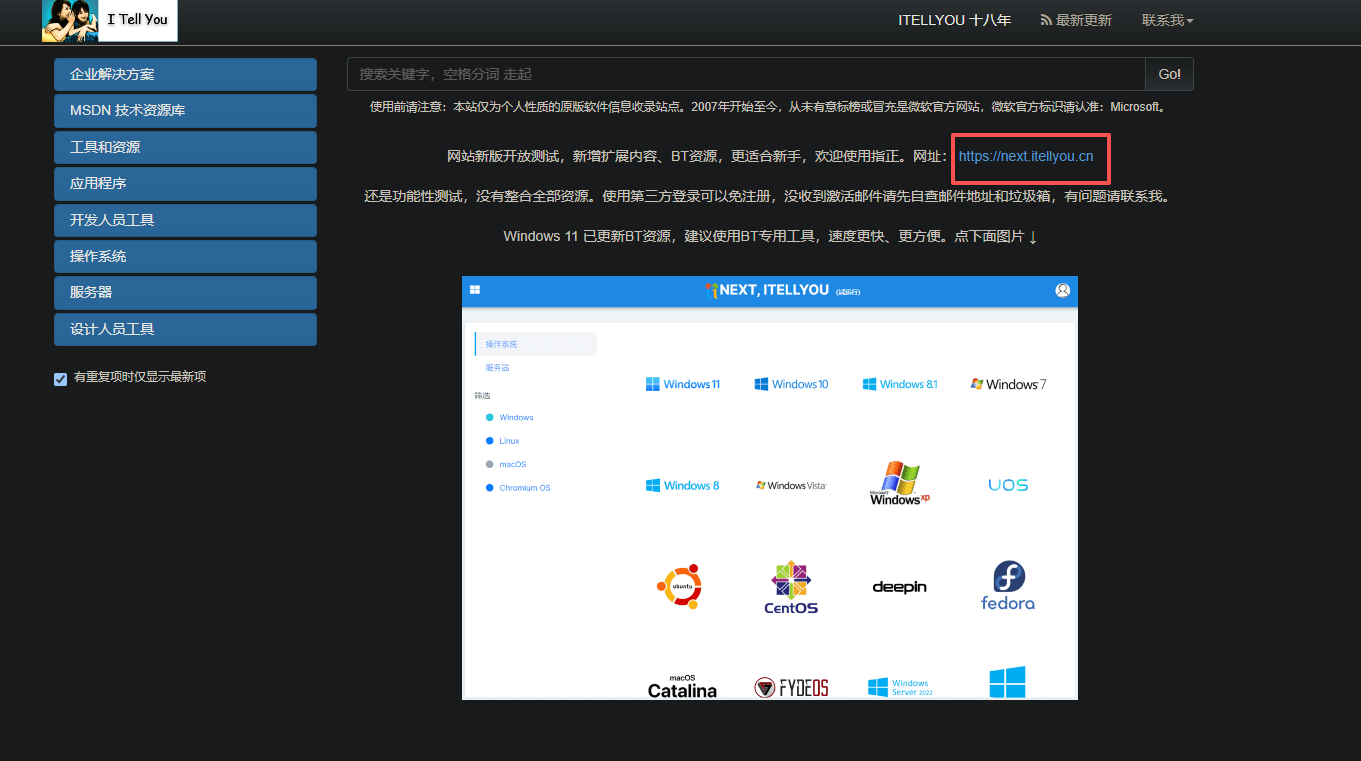The width and height of the screenshot is (1361, 761).
Task: Click the I Tell You site logo
Action: 108,20
